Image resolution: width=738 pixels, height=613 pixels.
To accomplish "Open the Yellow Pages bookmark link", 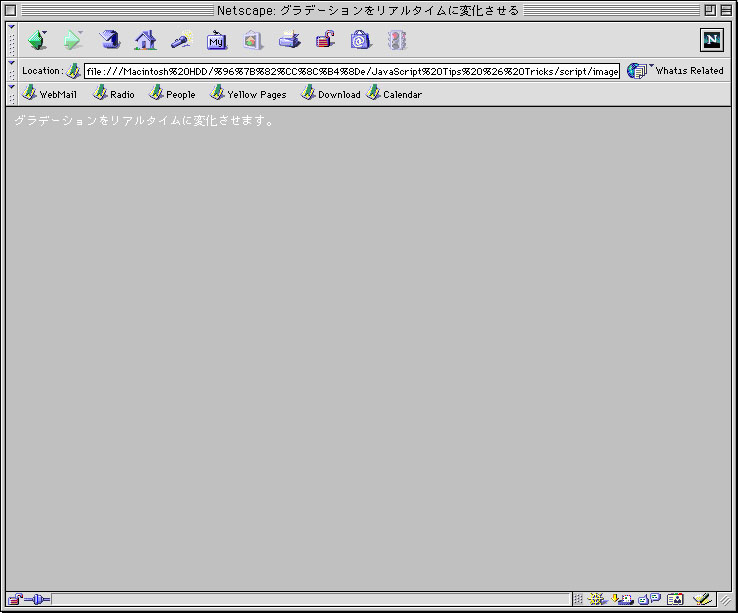I will pos(248,94).
